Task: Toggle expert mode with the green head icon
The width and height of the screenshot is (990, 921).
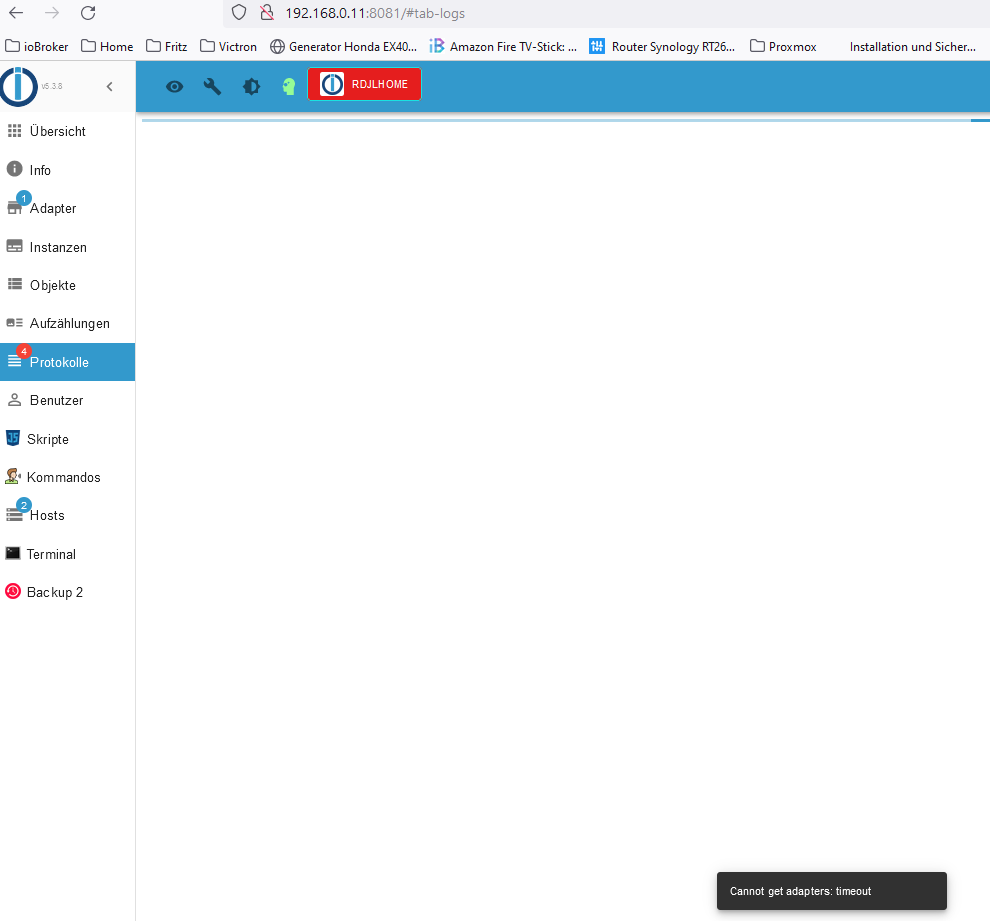Action: pos(289,86)
